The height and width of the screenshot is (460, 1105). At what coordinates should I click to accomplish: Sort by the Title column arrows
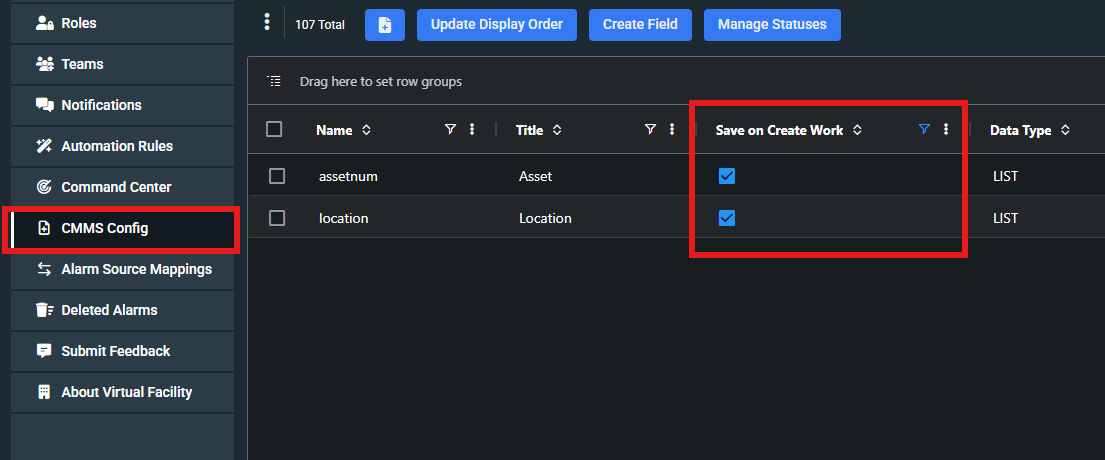(x=557, y=130)
